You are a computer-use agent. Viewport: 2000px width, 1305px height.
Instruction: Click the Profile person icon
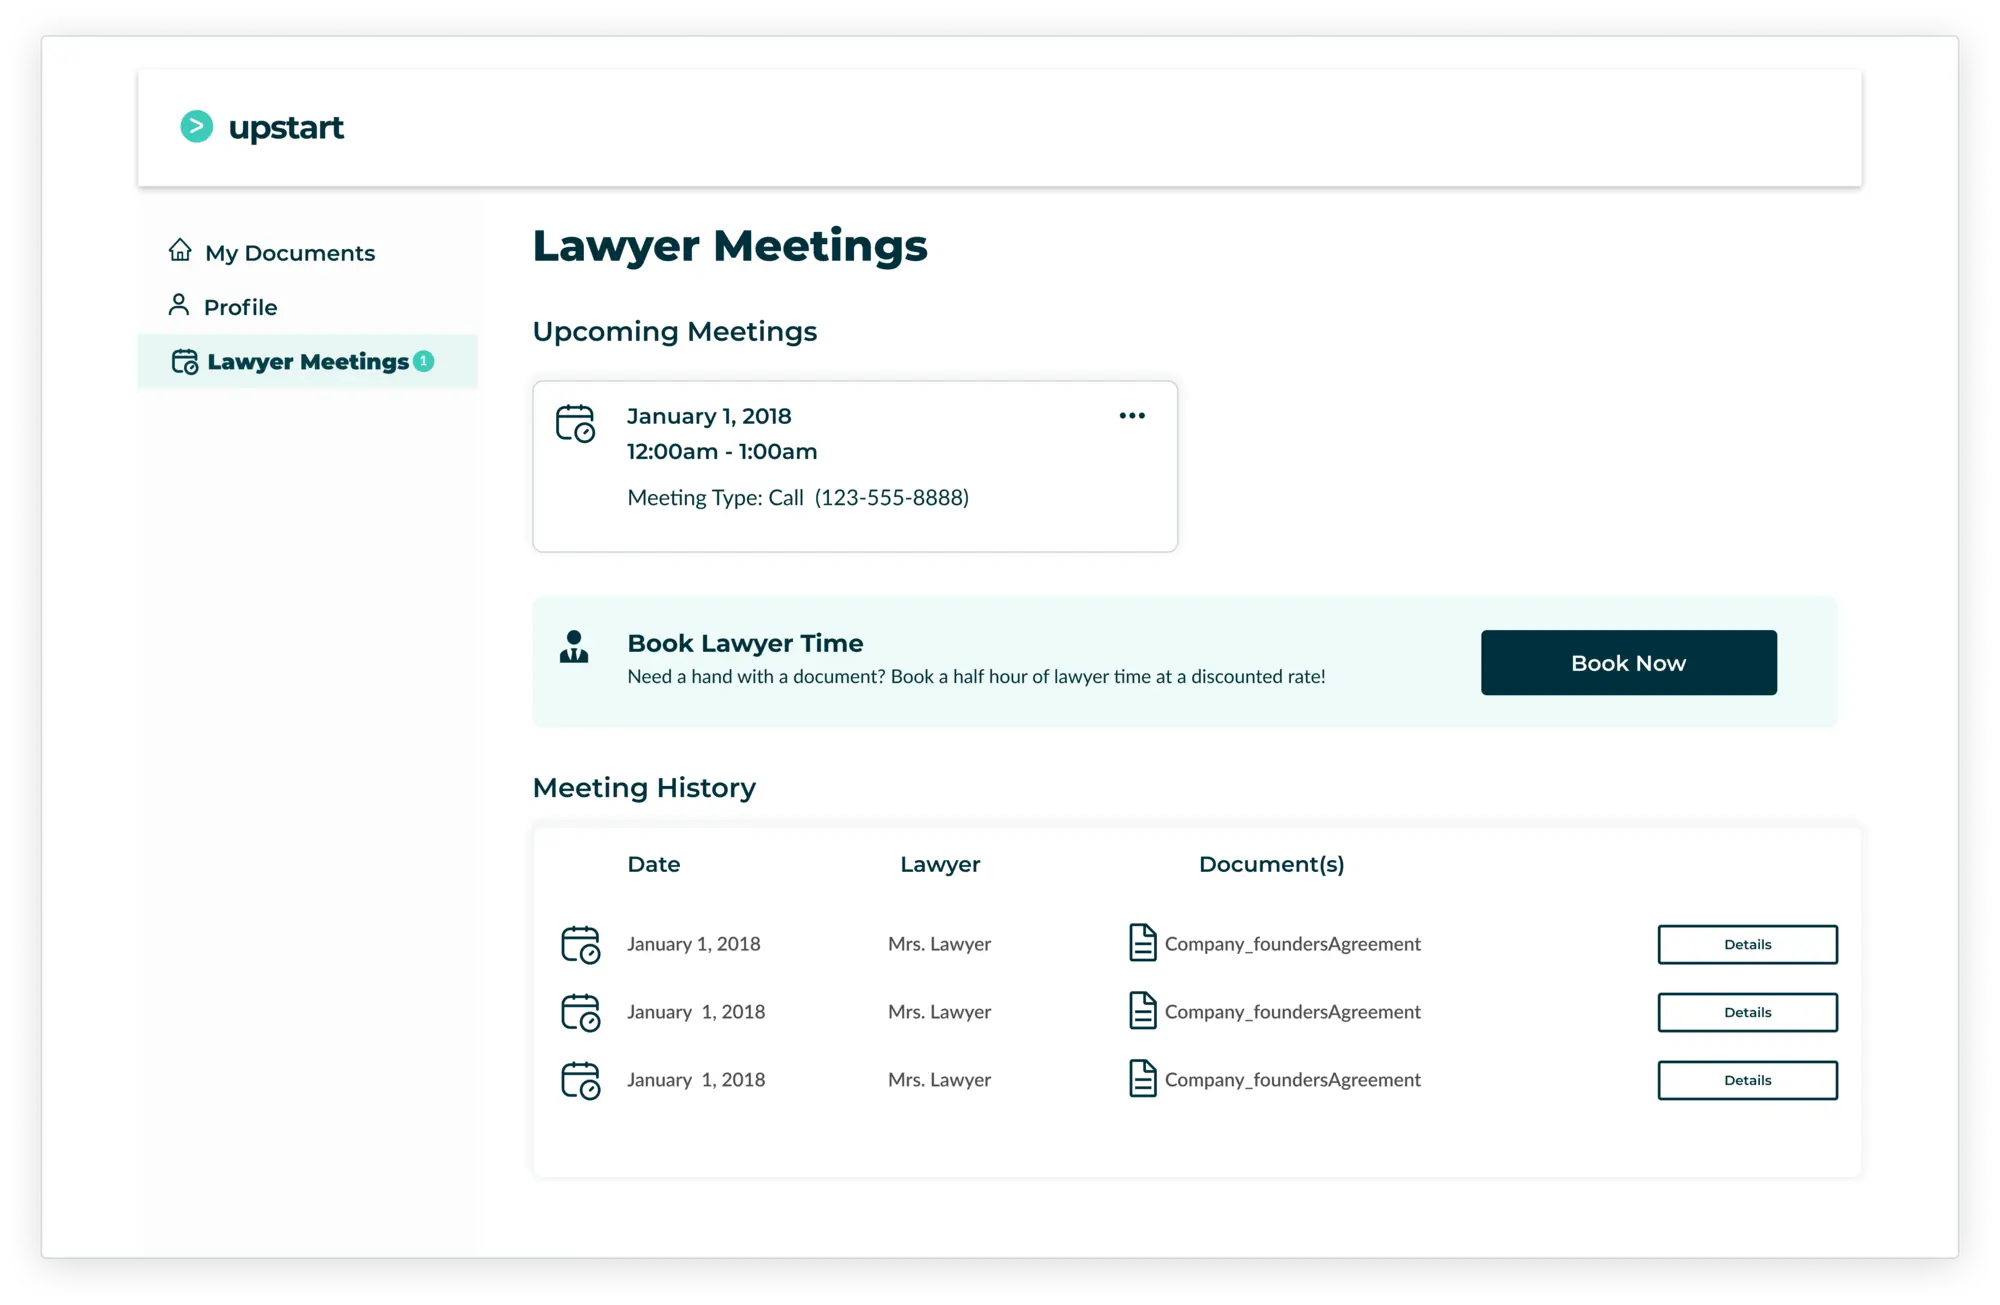click(x=179, y=305)
